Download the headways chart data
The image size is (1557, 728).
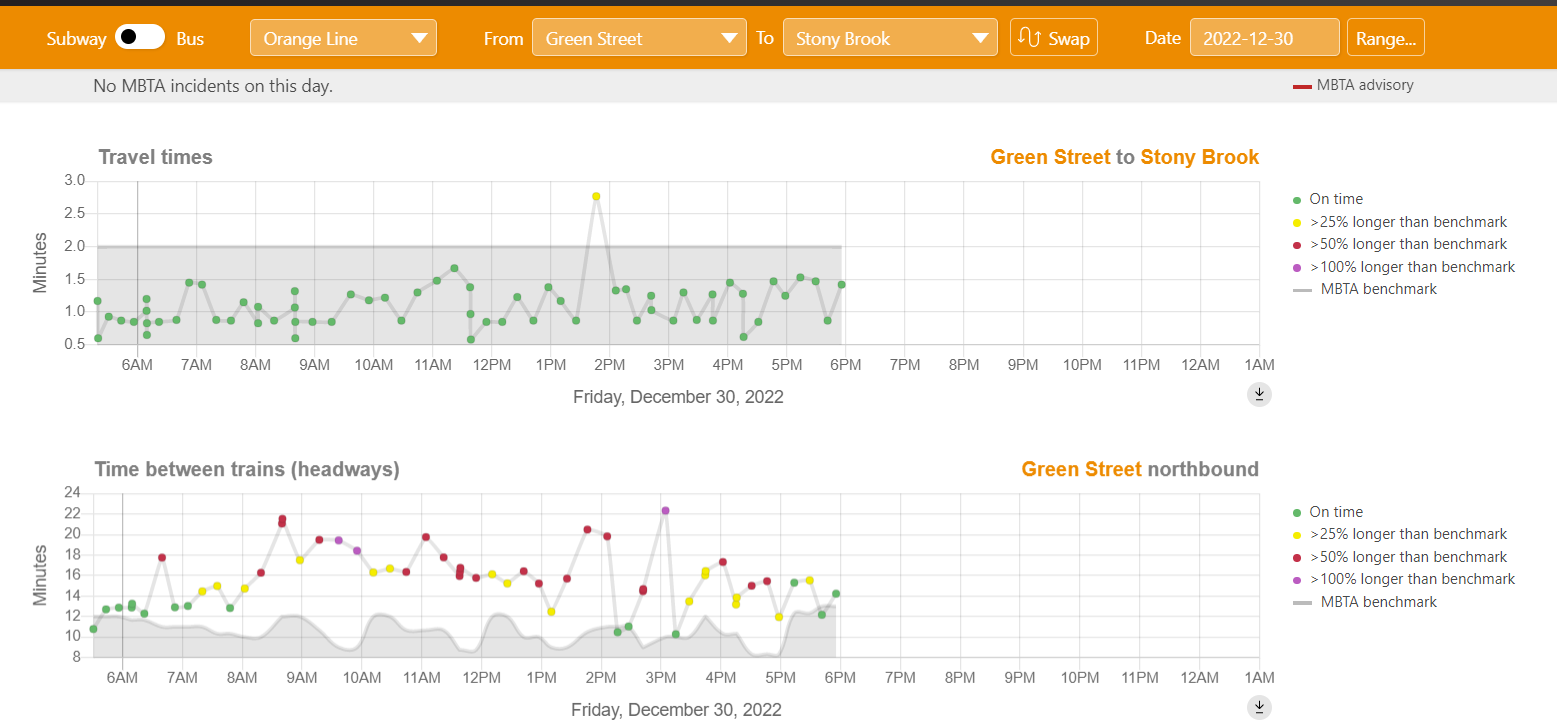1259,708
